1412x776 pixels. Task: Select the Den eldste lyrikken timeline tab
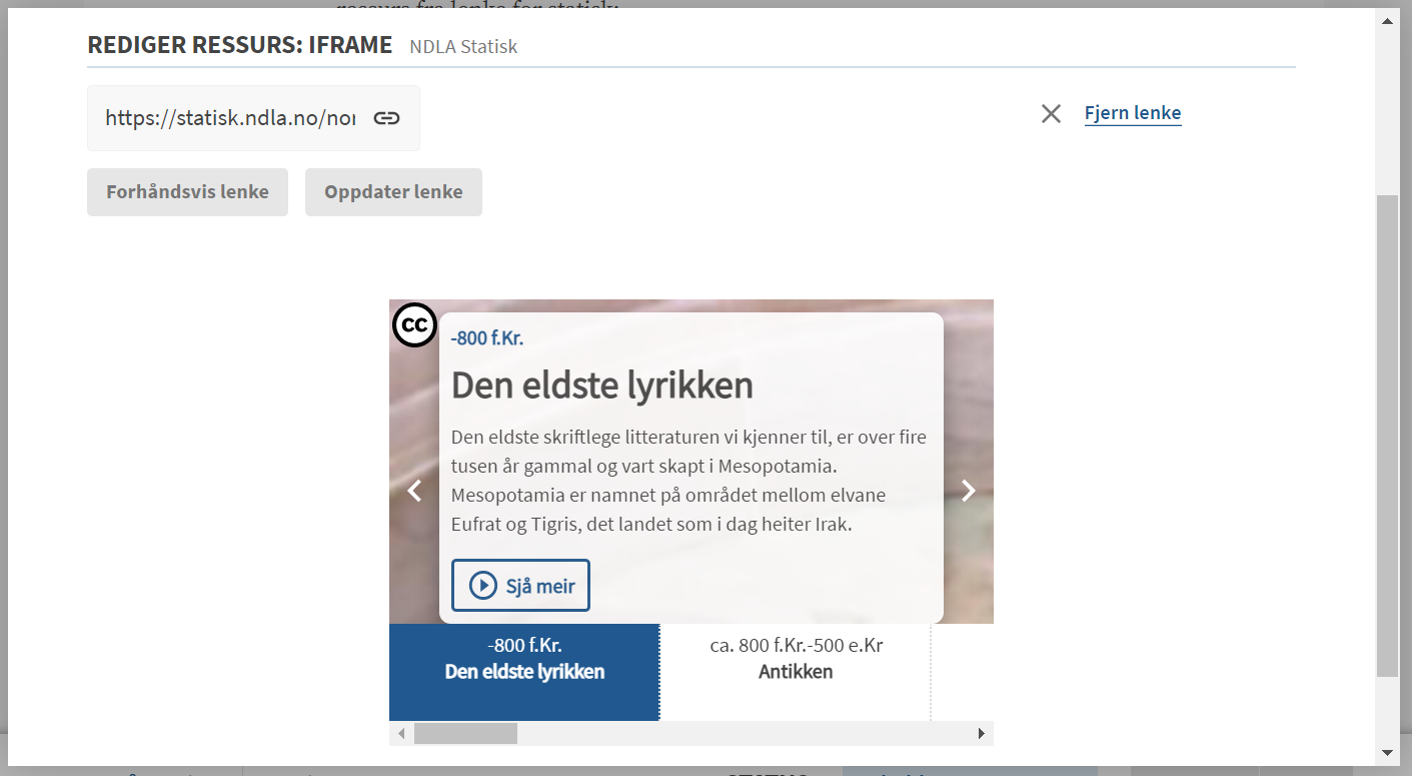pyautogui.click(x=524, y=672)
